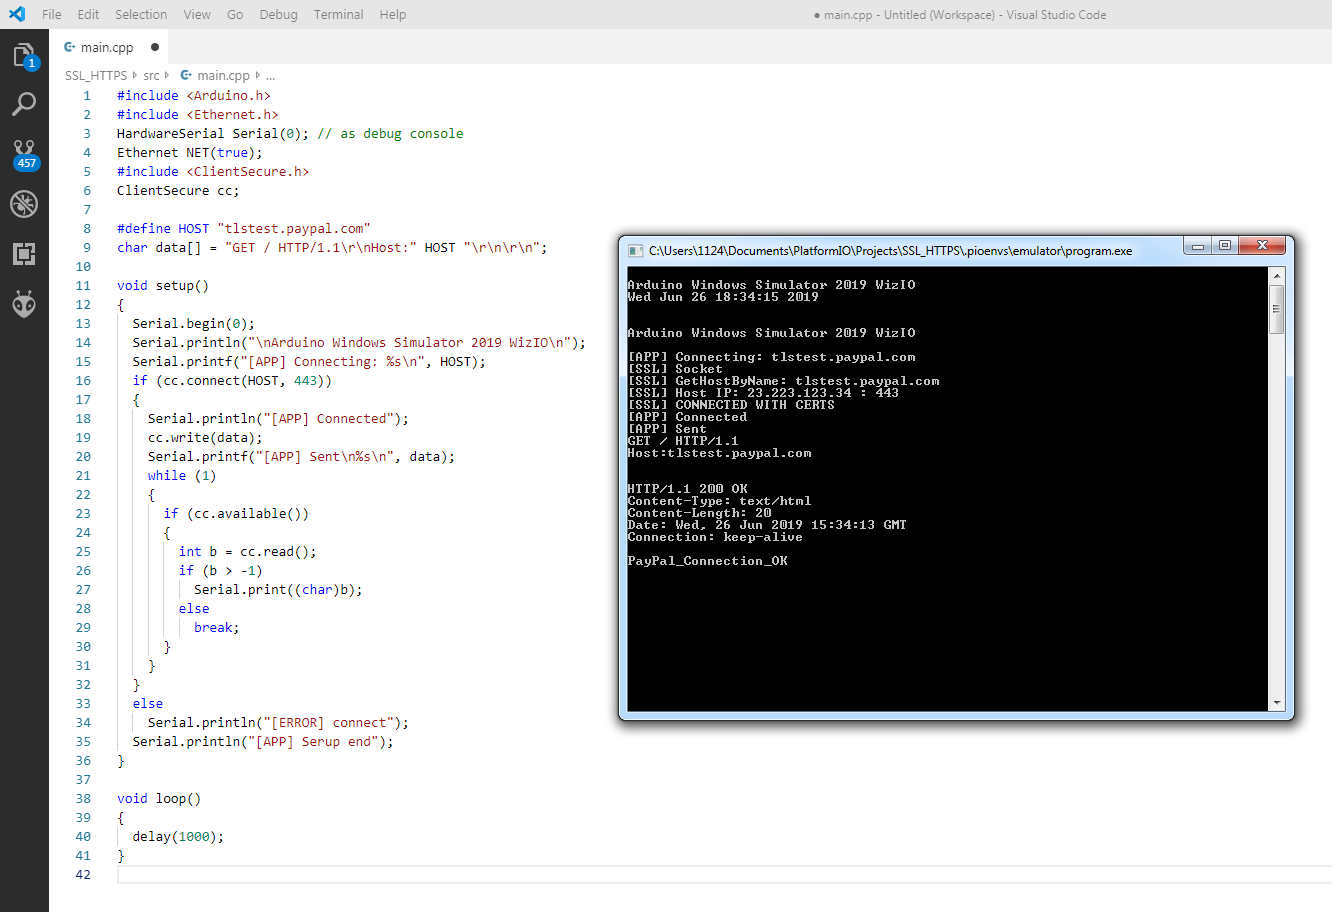This screenshot has width=1332, height=912.
Task: Click "int b = cc.read();" on line 25
Action: [x=248, y=551]
